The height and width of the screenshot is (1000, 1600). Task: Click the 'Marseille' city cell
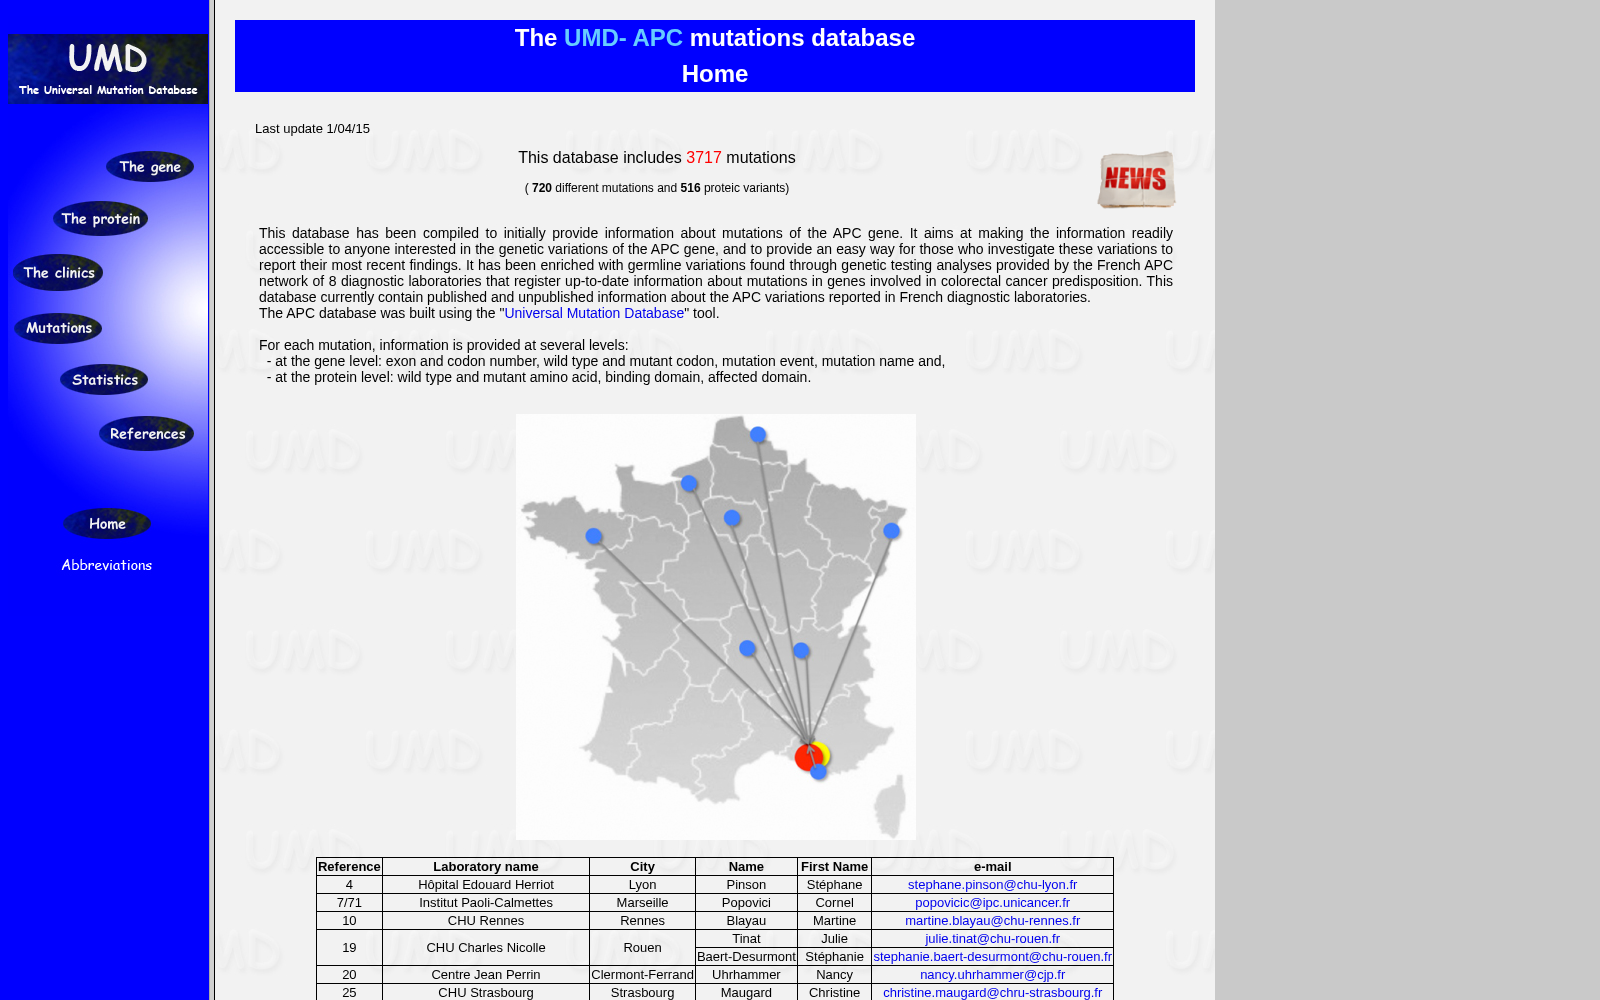(x=642, y=903)
